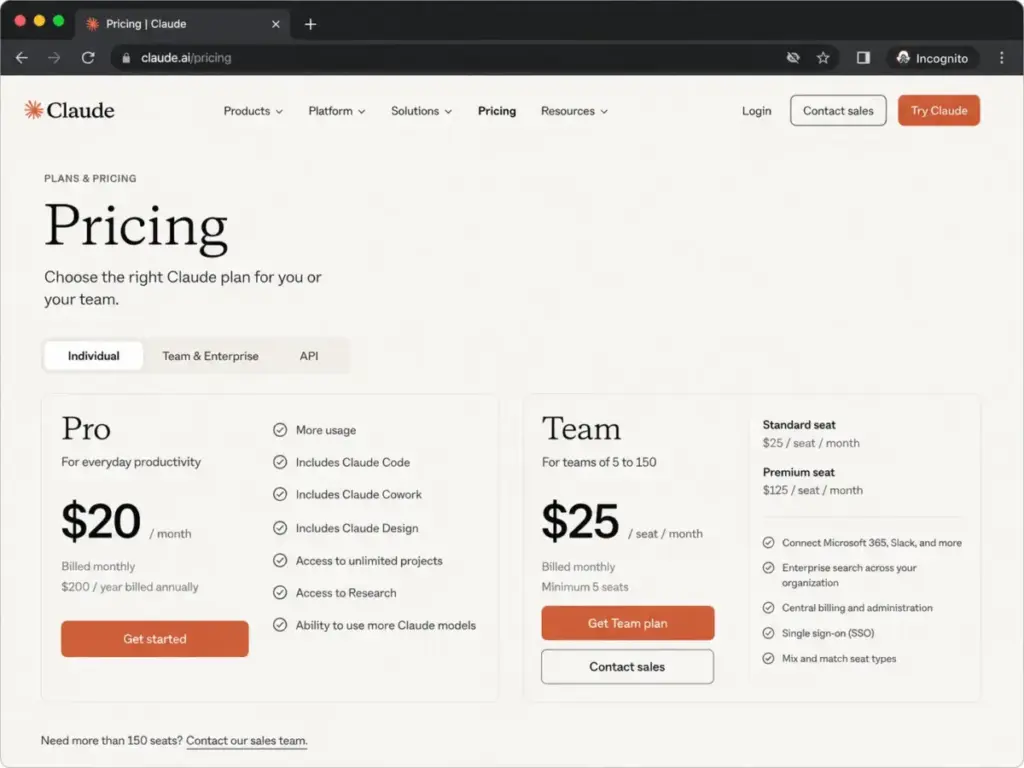Reload the page with the refresh icon
This screenshot has height=768, width=1024.
pyautogui.click(x=88, y=58)
